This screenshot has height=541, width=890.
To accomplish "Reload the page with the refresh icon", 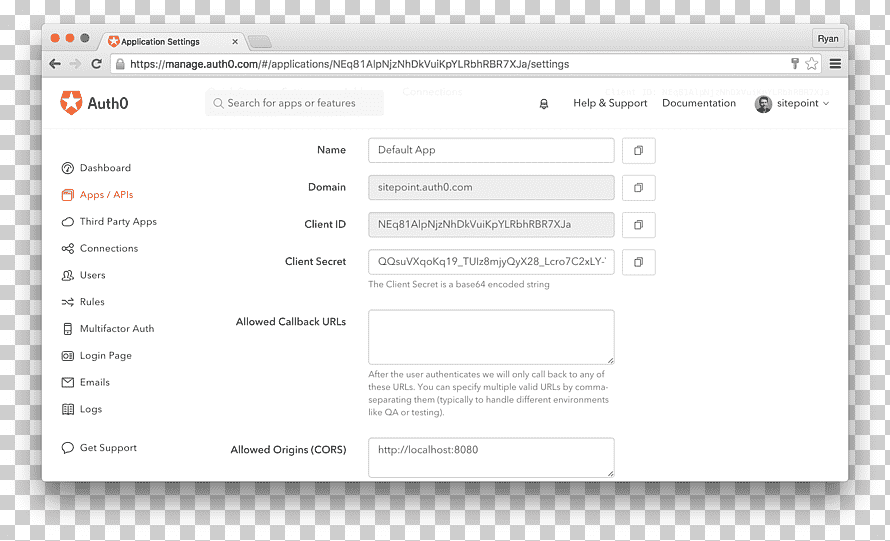I will [x=96, y=64].
